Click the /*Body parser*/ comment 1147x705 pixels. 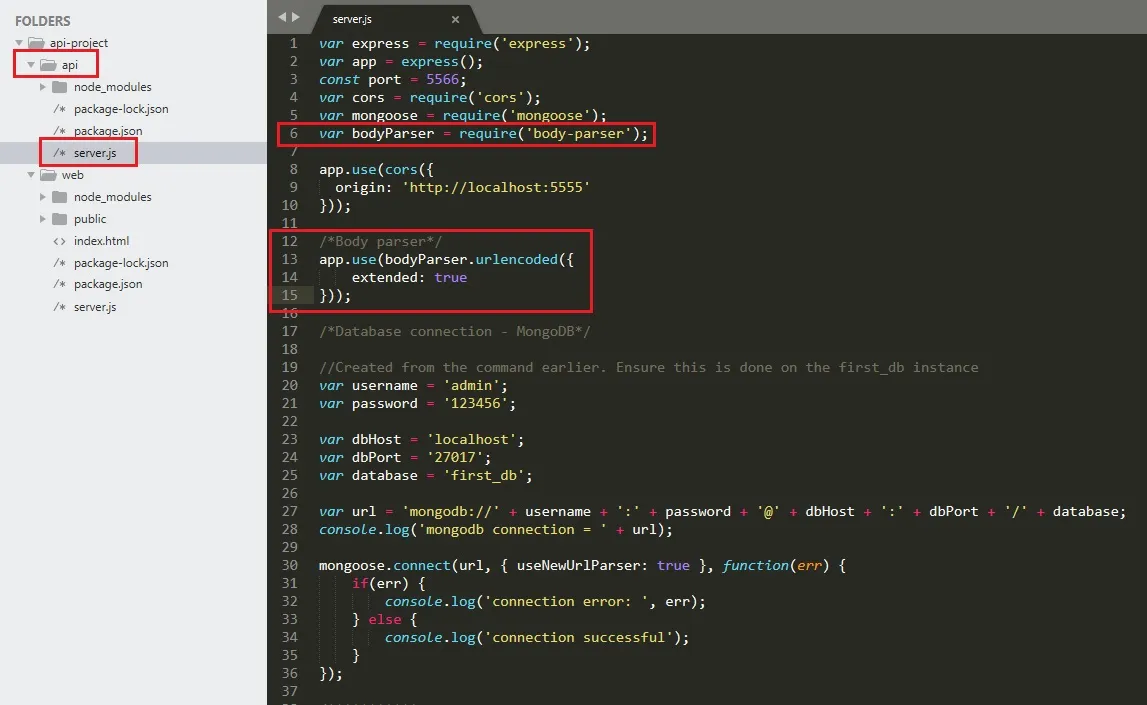[380, 241]
